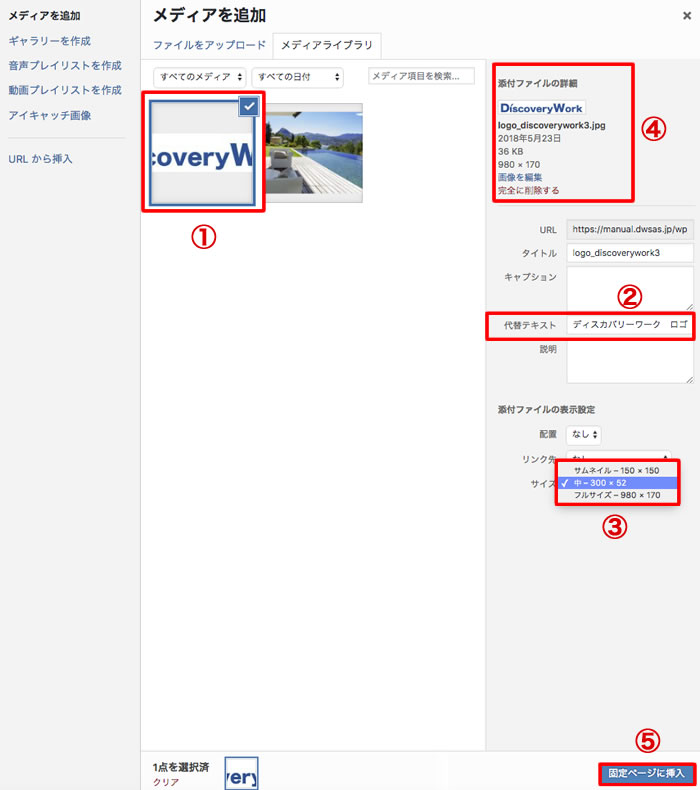The height and width of the screenshot is (790, 700).
Task: Select the 中 – 300 × 52 size option
Action: (x=616, y=482)
